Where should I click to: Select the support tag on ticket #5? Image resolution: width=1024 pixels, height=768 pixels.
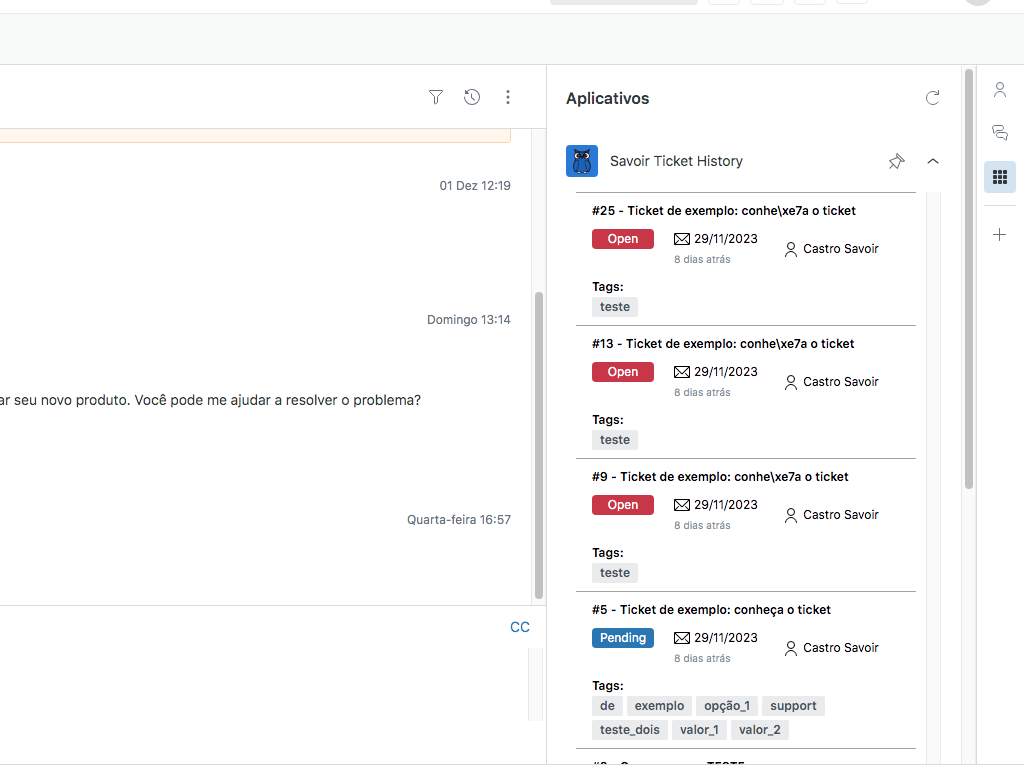click(793, 706)
